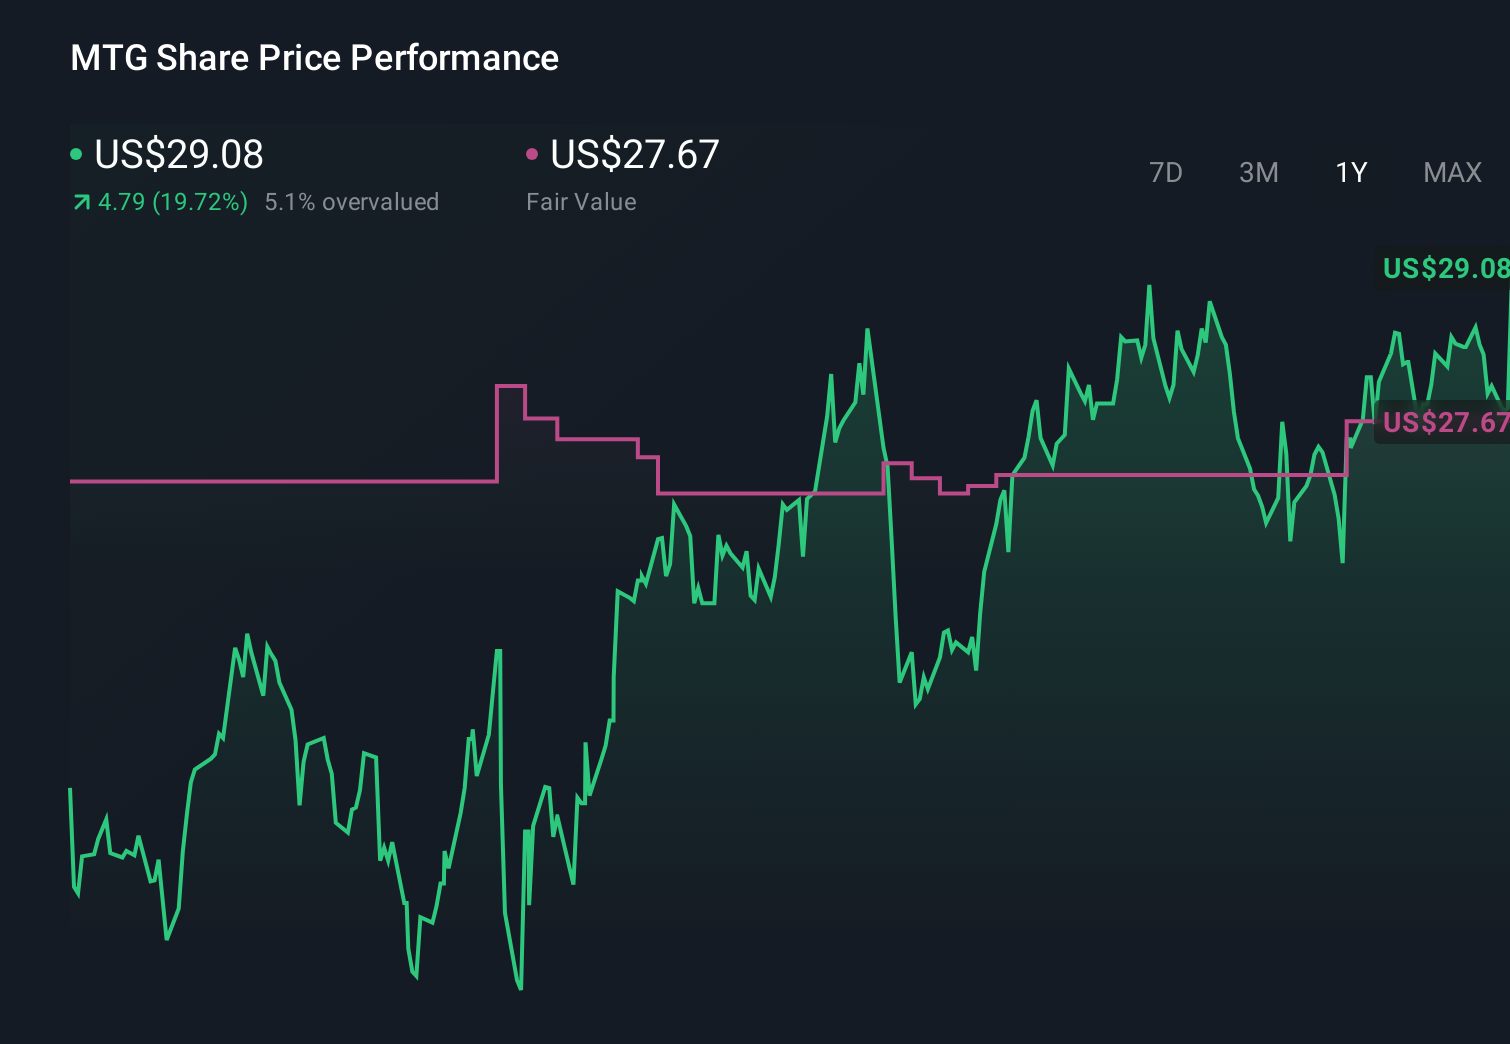Click the Fair Value caption text

(x=581, y=202)
